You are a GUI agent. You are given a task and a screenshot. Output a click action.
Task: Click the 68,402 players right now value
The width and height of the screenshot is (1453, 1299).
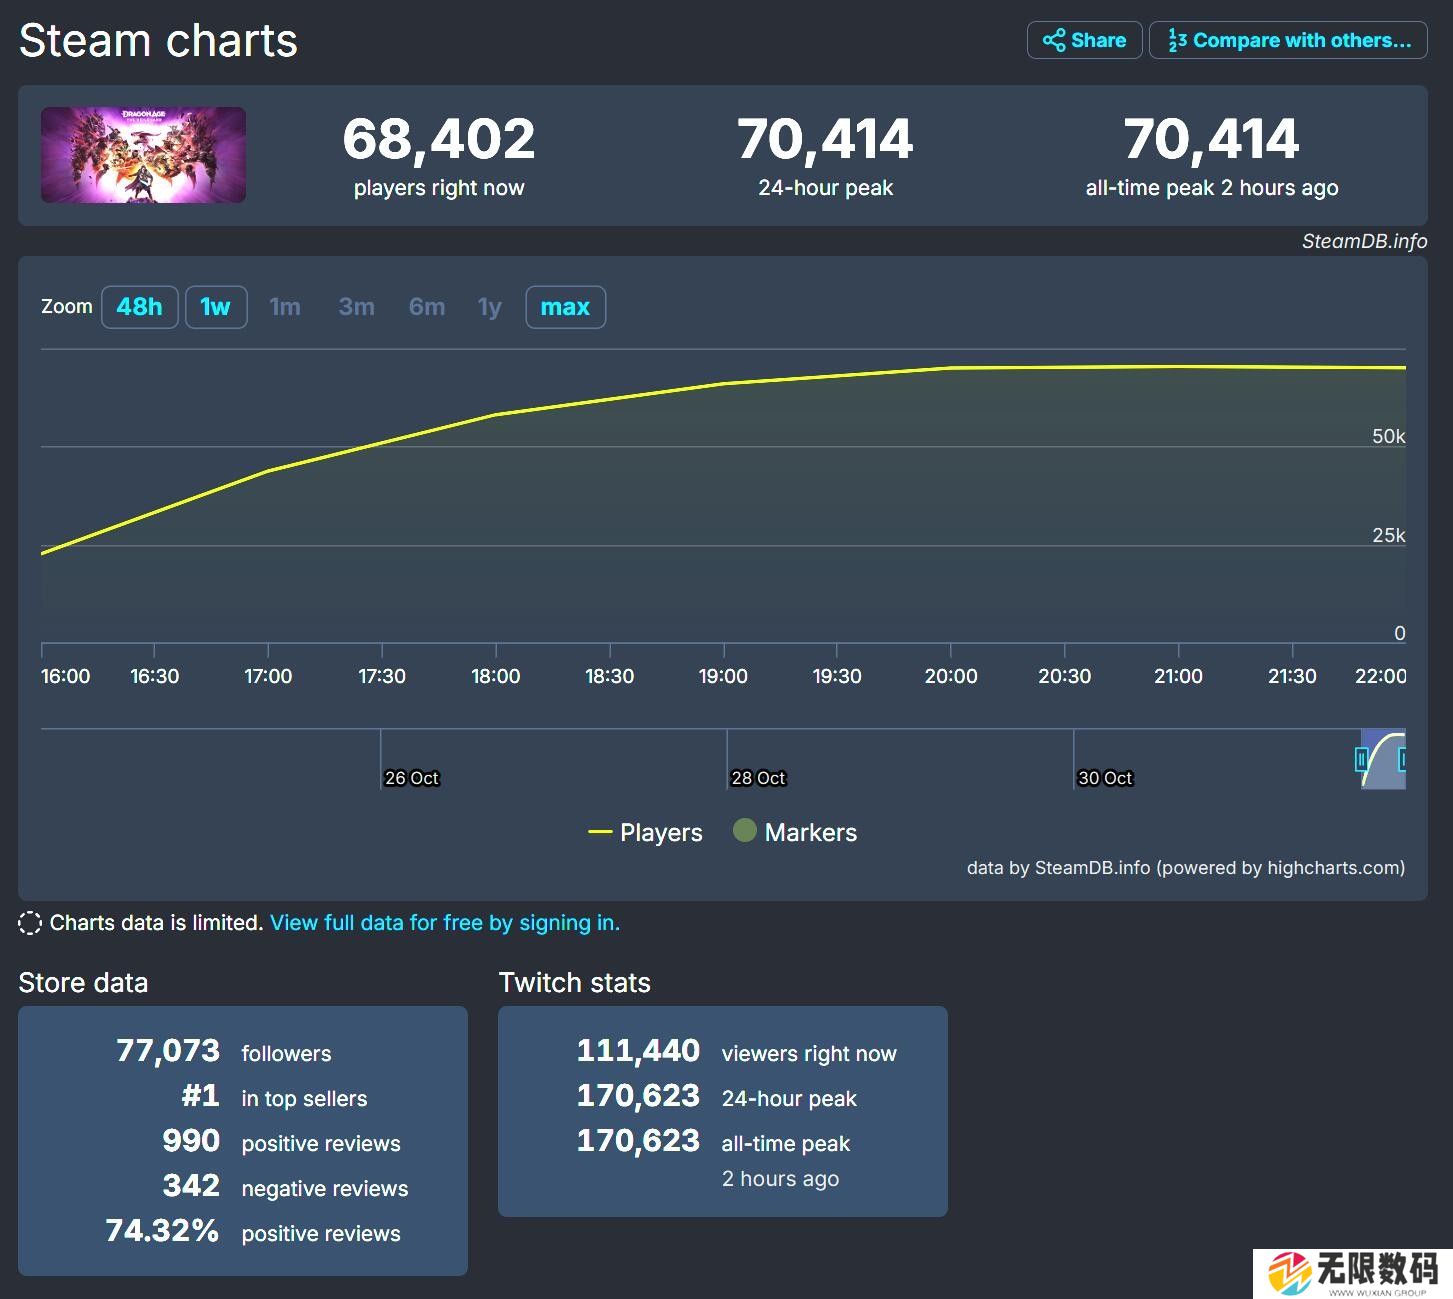pos(439,139)
